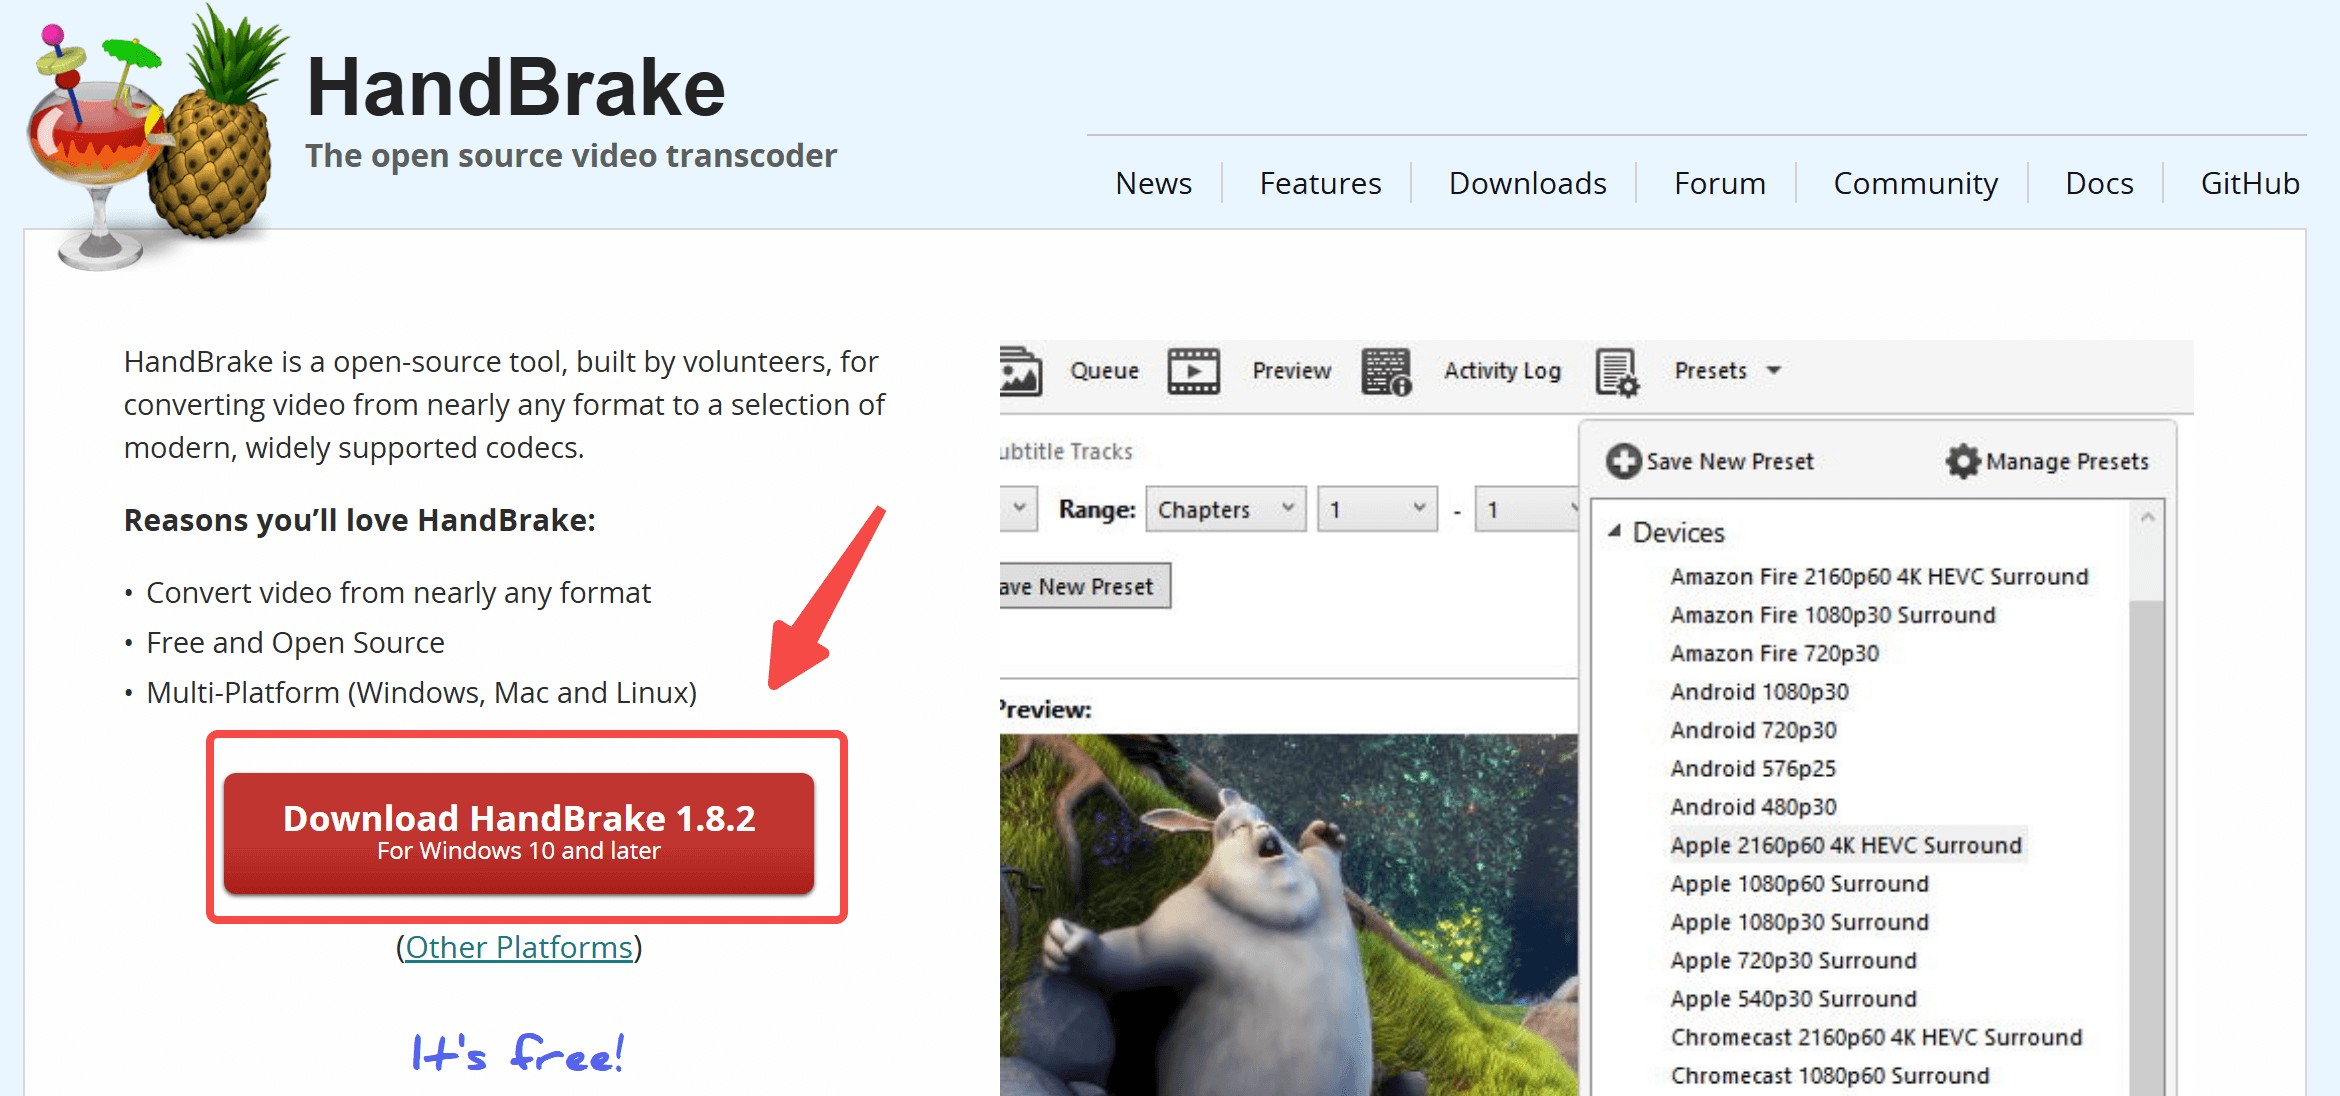Click Download HandBrake 1.8.2 button

519,832
